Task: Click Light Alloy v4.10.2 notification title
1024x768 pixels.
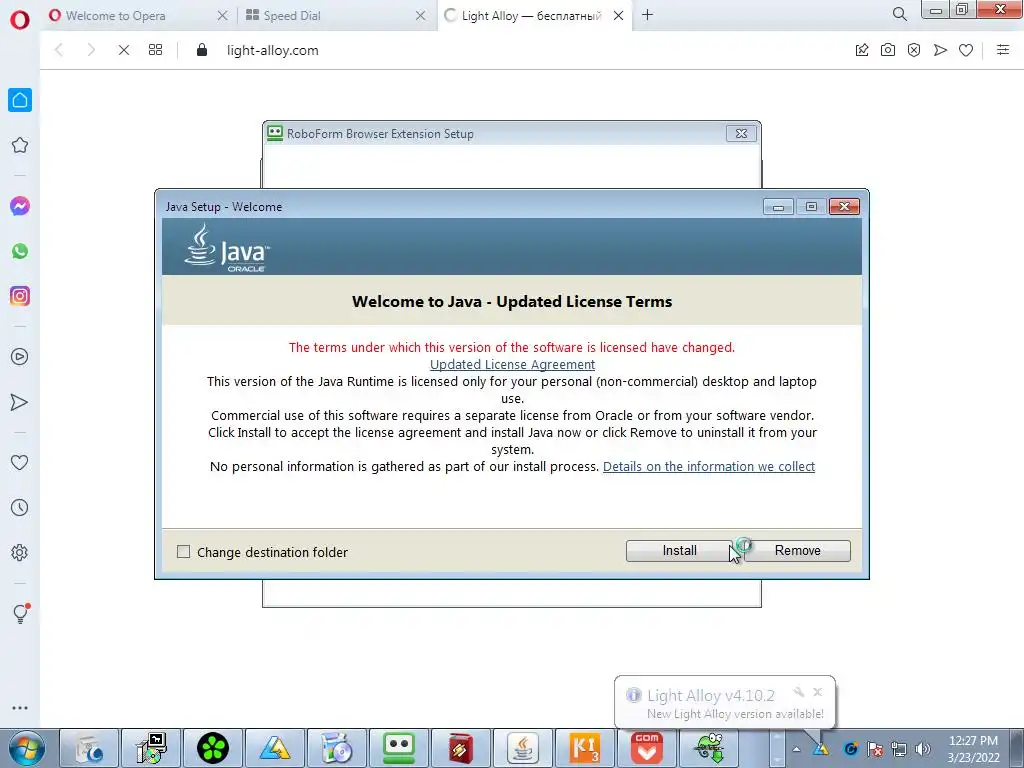Action: click(x=711, y=696)
